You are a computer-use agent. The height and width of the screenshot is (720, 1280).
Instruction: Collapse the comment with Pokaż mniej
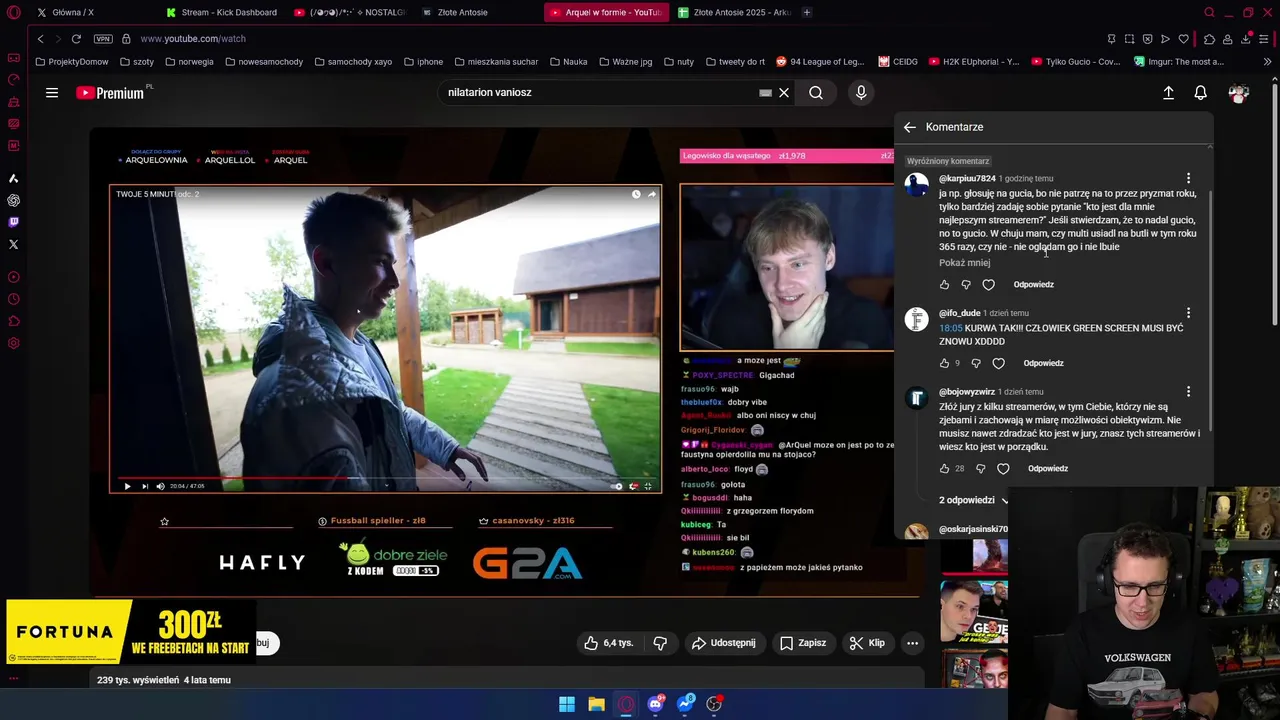964,263
